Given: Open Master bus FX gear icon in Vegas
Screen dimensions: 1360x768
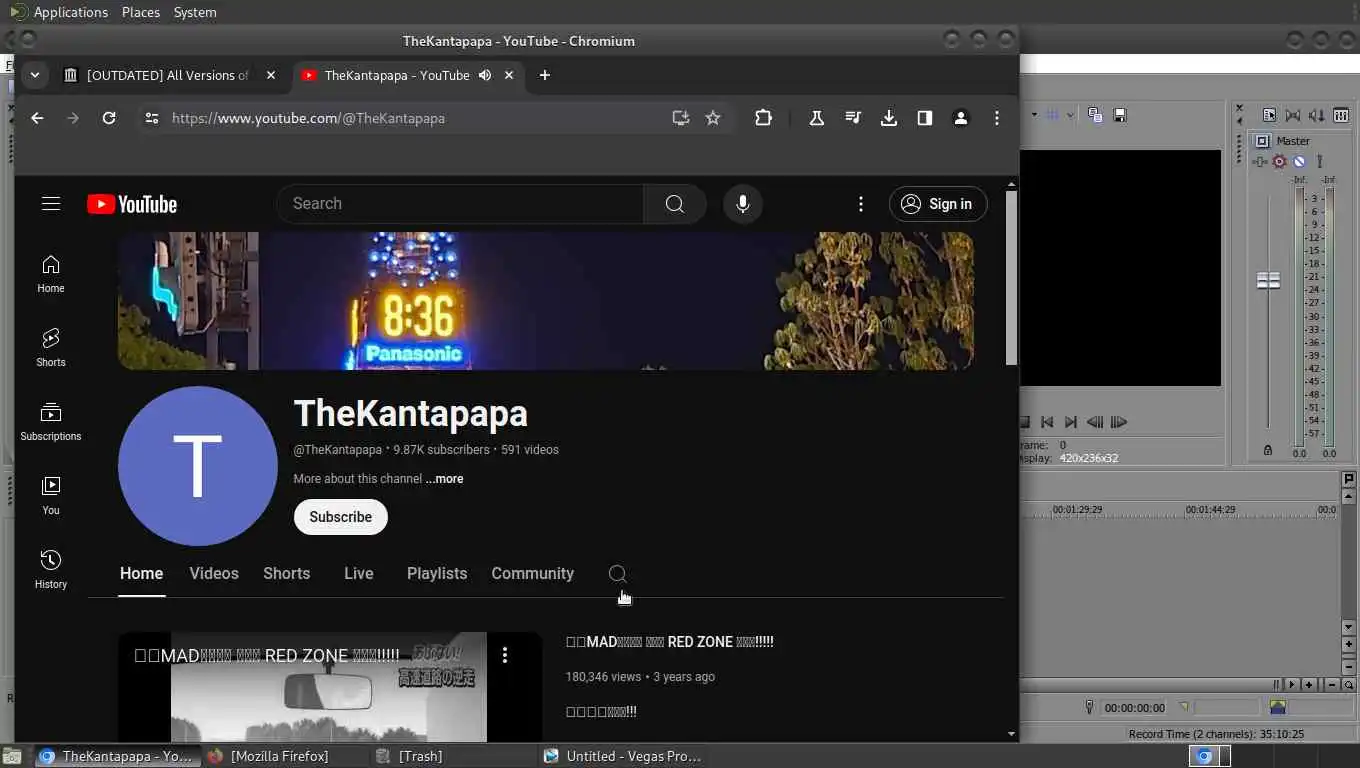Looking at the screenshot, I should [x=1279, y=161].
